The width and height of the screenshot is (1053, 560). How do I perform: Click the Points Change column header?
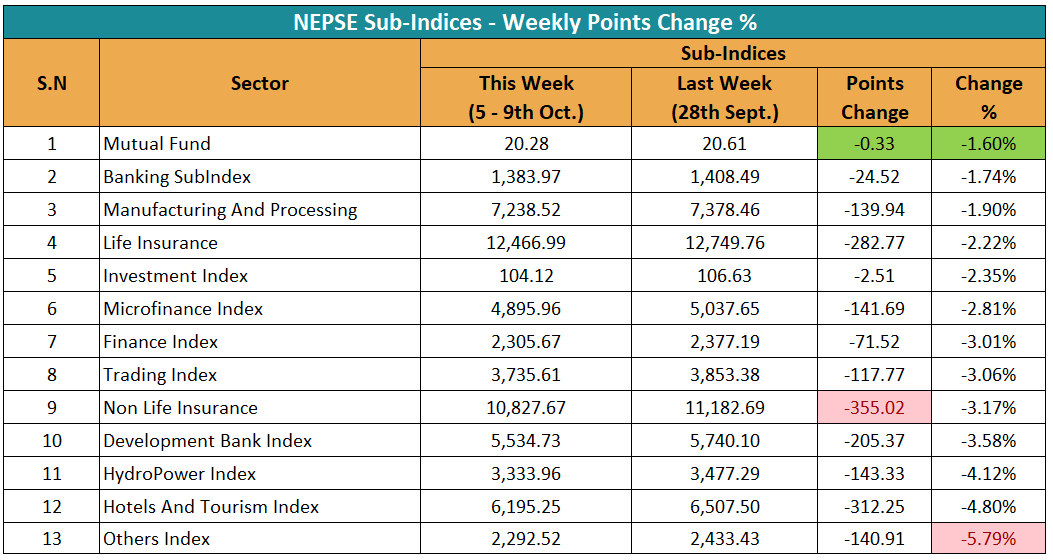(x=875, y=97)
